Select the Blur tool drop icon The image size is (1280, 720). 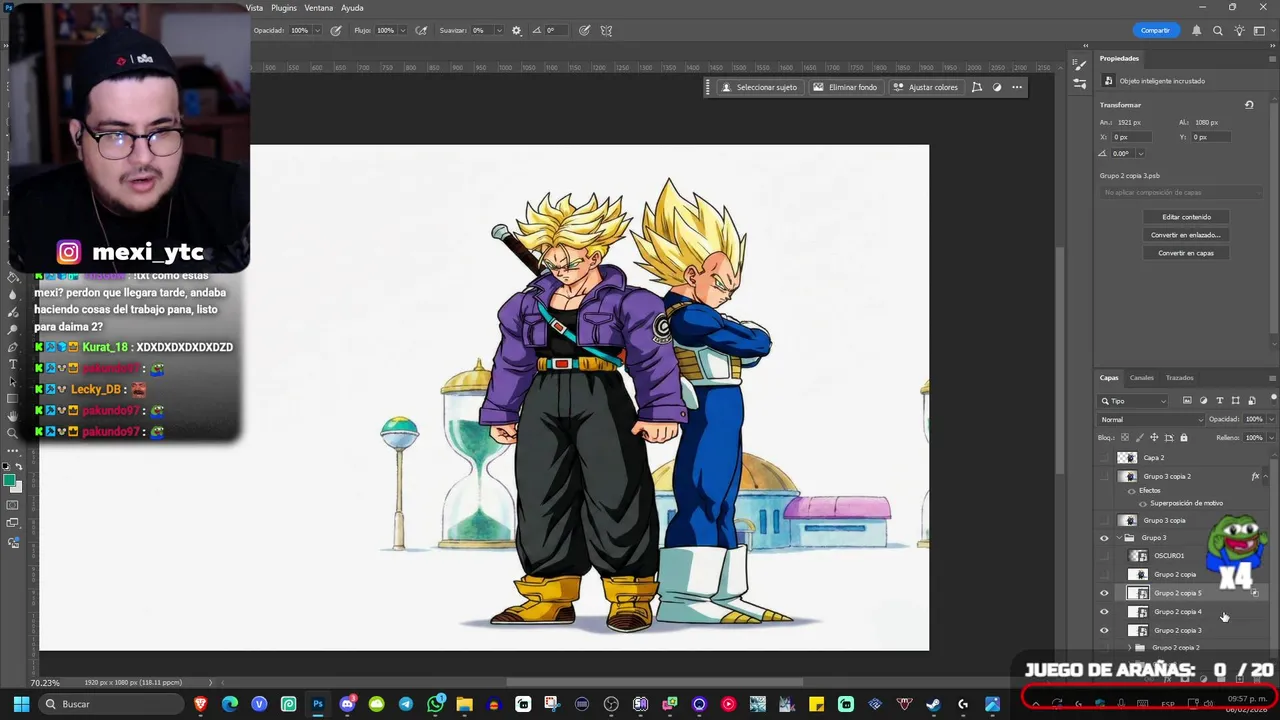12,295
